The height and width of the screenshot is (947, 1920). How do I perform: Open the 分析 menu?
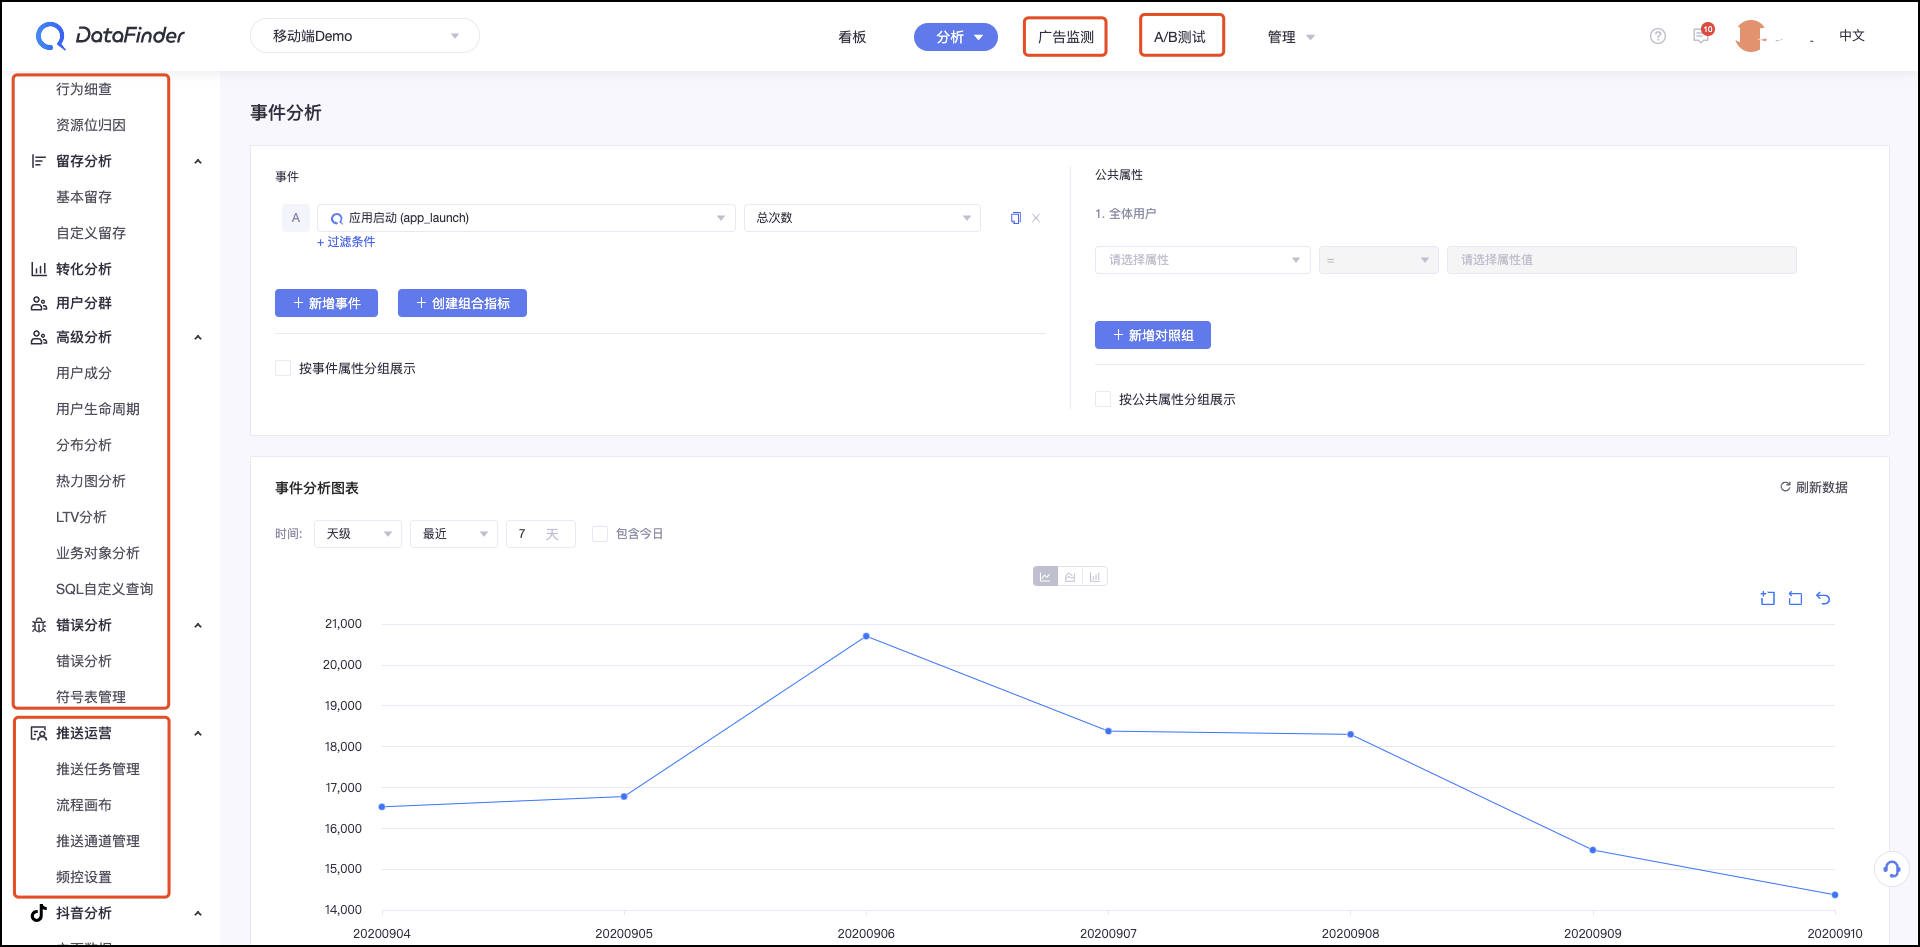956,37
